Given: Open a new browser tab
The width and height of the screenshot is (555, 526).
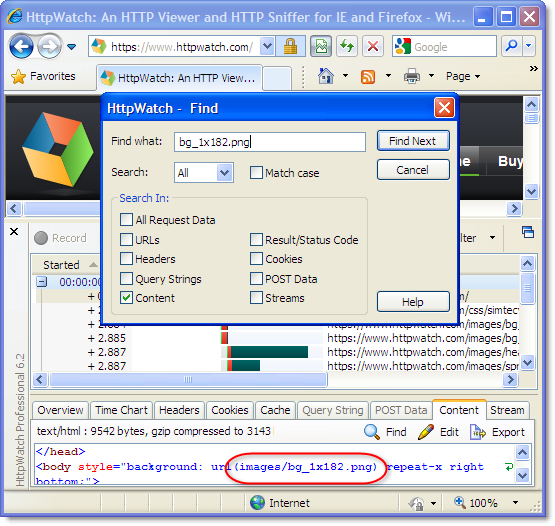Looking at the screenshot, I should tap(277, 78).
